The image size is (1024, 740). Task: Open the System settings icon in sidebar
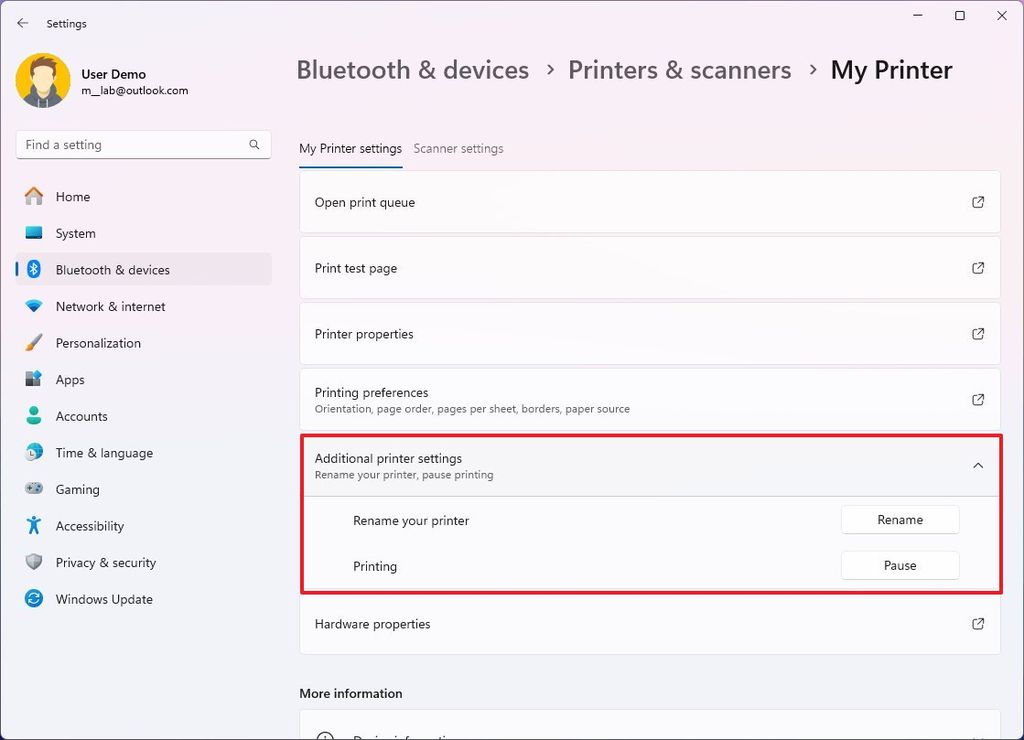33,233
